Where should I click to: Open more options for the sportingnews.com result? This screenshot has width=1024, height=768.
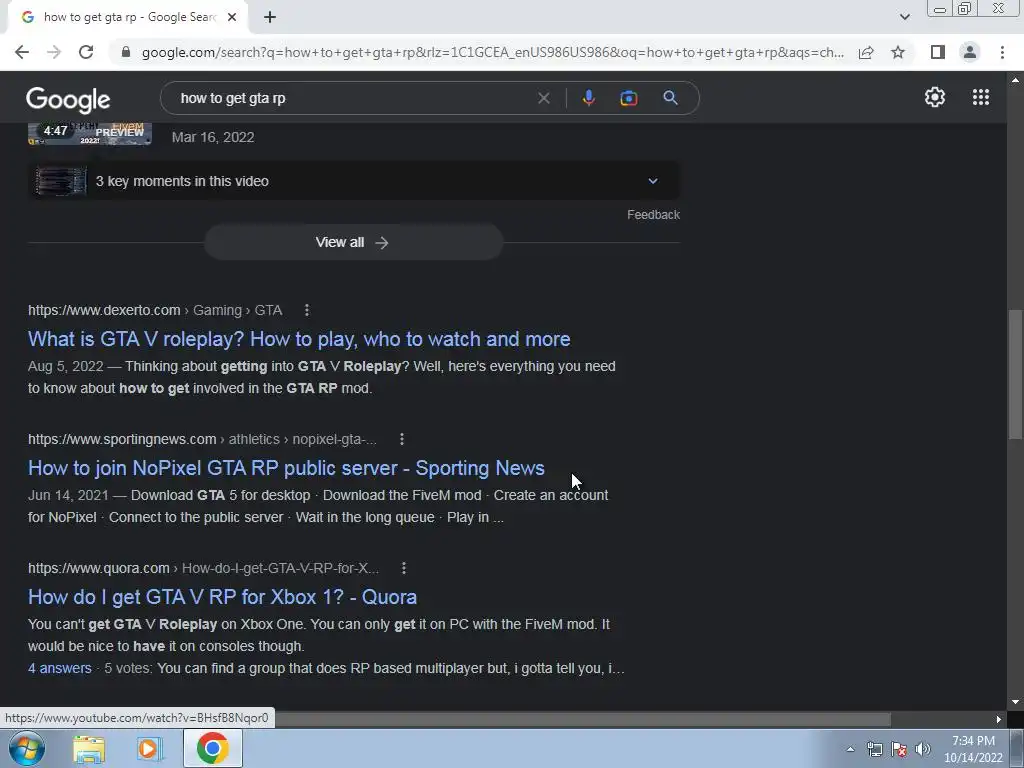402,440
